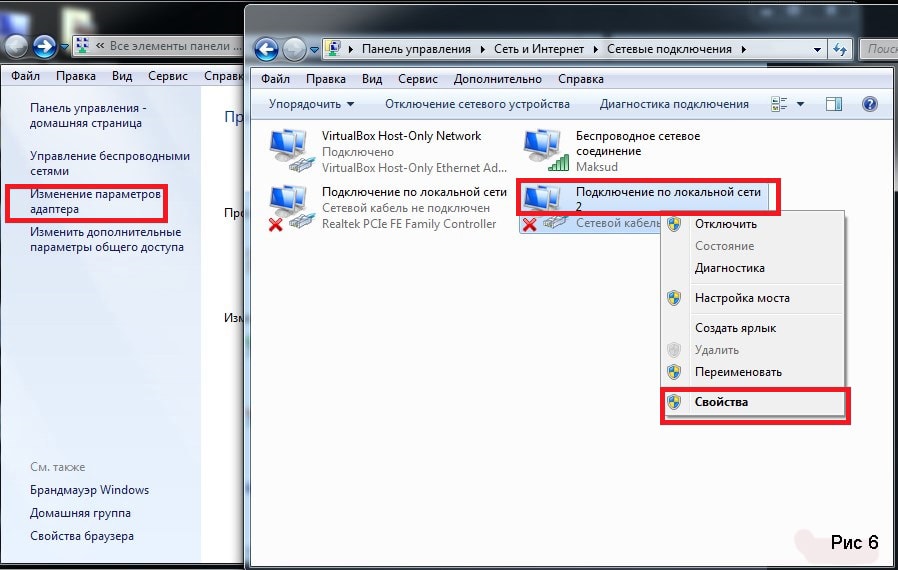Viewport: 898px width, 570px height.
Task: Toggle the preview pane icon
Action: [834, 104]
